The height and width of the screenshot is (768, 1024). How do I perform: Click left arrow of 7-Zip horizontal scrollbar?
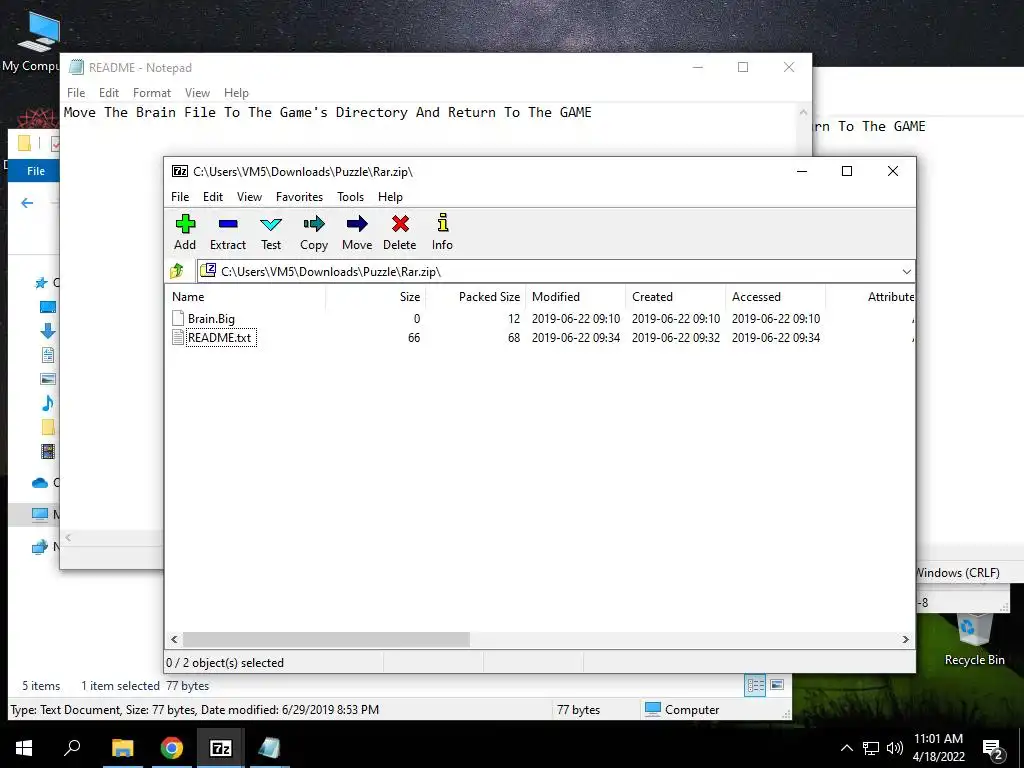click(x=174, y=639)
